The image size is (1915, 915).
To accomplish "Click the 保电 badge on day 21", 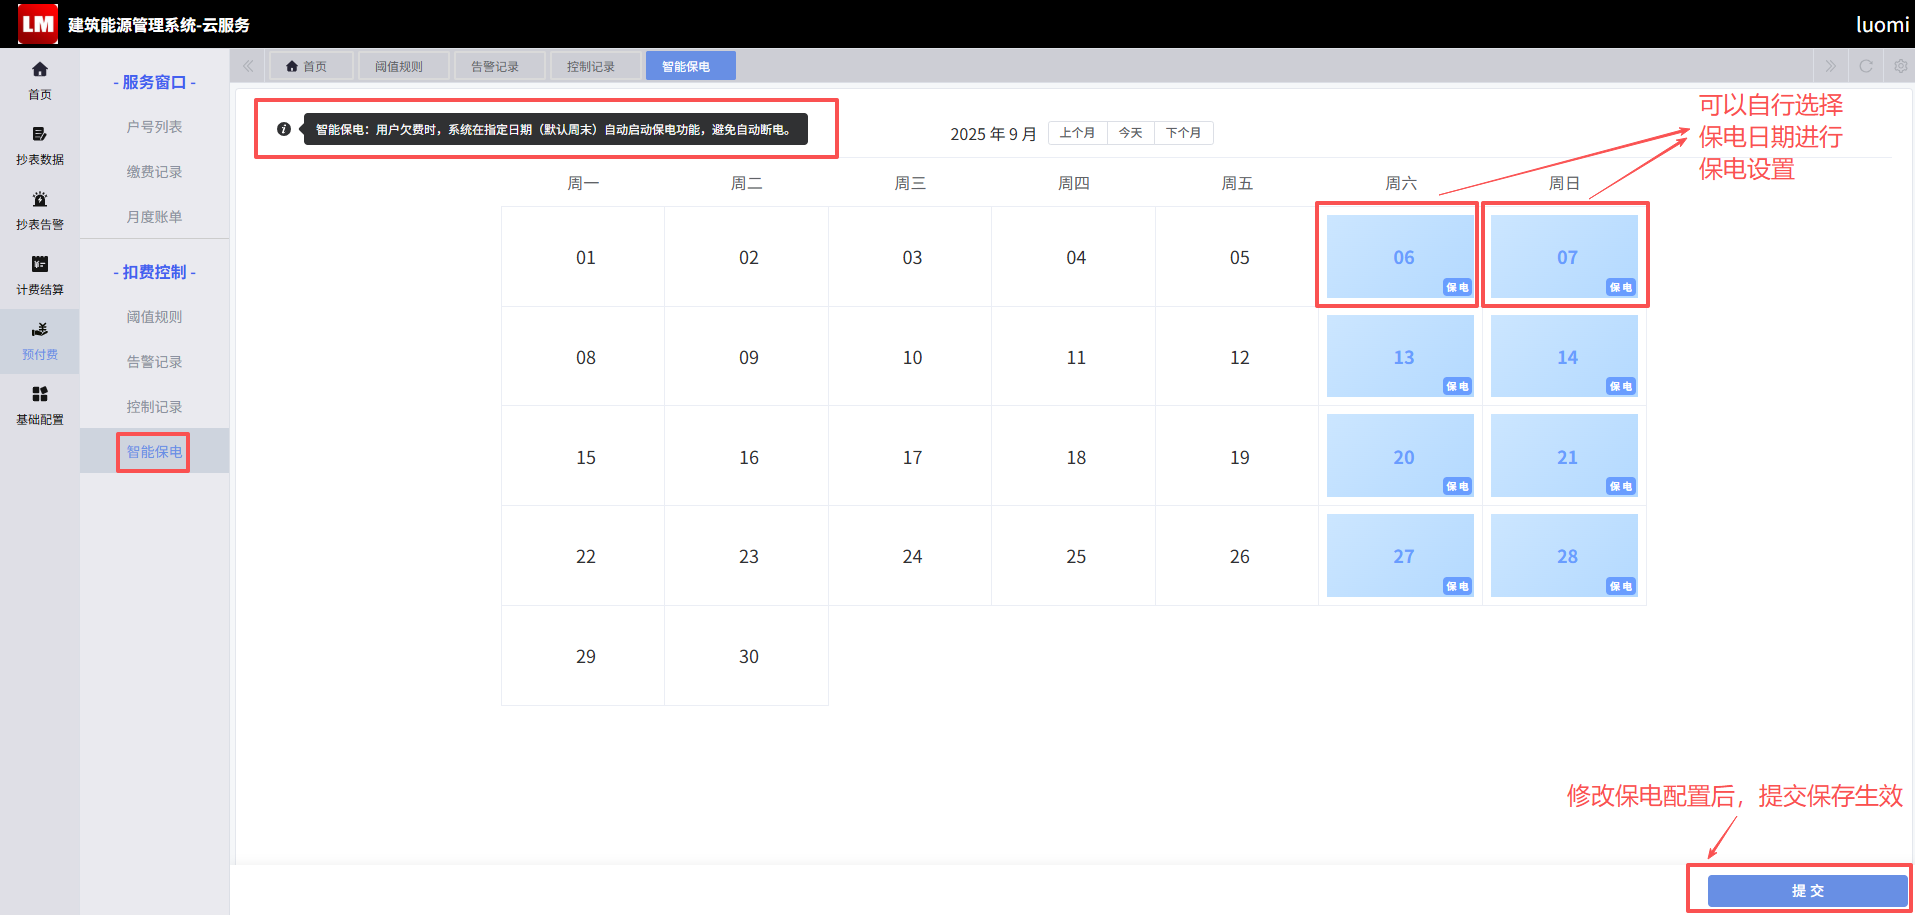I will point(1621,486).
